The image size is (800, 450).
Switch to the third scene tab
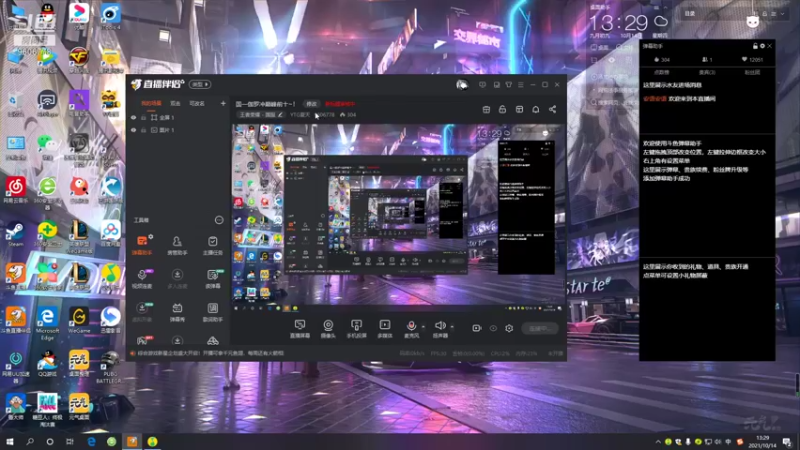coord(197,103)
